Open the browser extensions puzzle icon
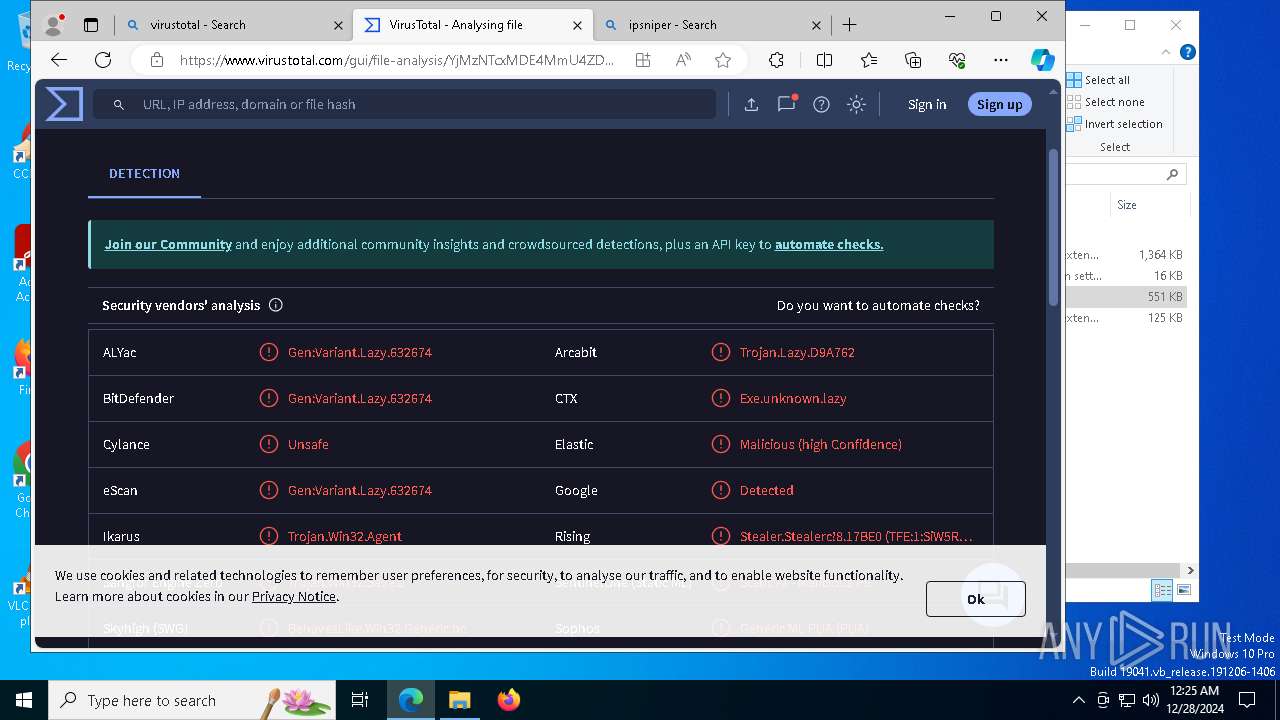The height and width of the screenshot is (720, 1280). point(776,60)
